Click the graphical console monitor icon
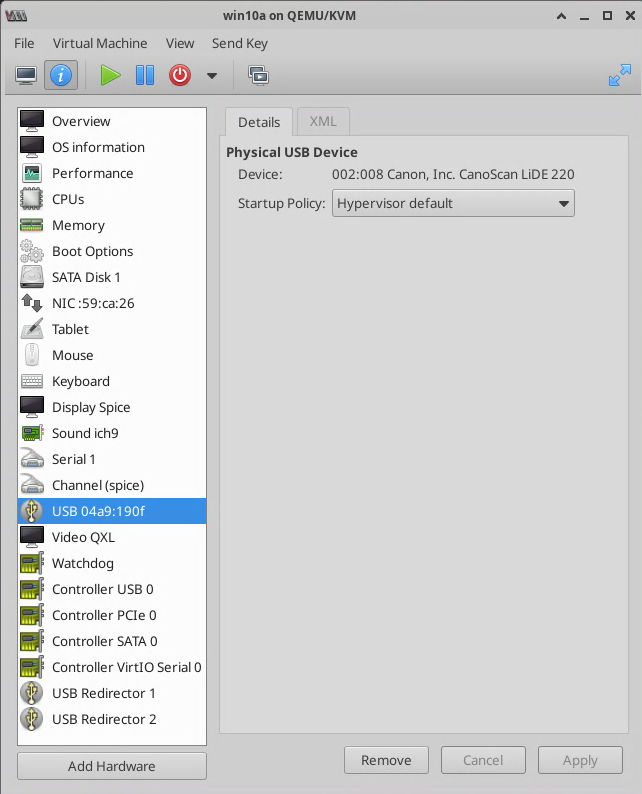The height and width of the screenshot is (794, 642). [26, 75]
